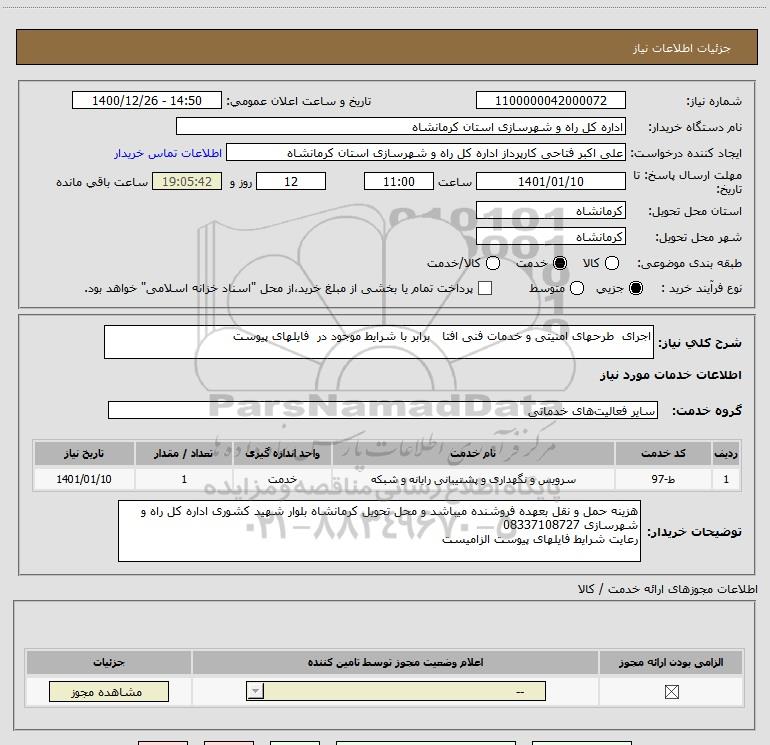Select the کالا radio button
Viewport: 770px width, 745px height.
tap(612, 263)
